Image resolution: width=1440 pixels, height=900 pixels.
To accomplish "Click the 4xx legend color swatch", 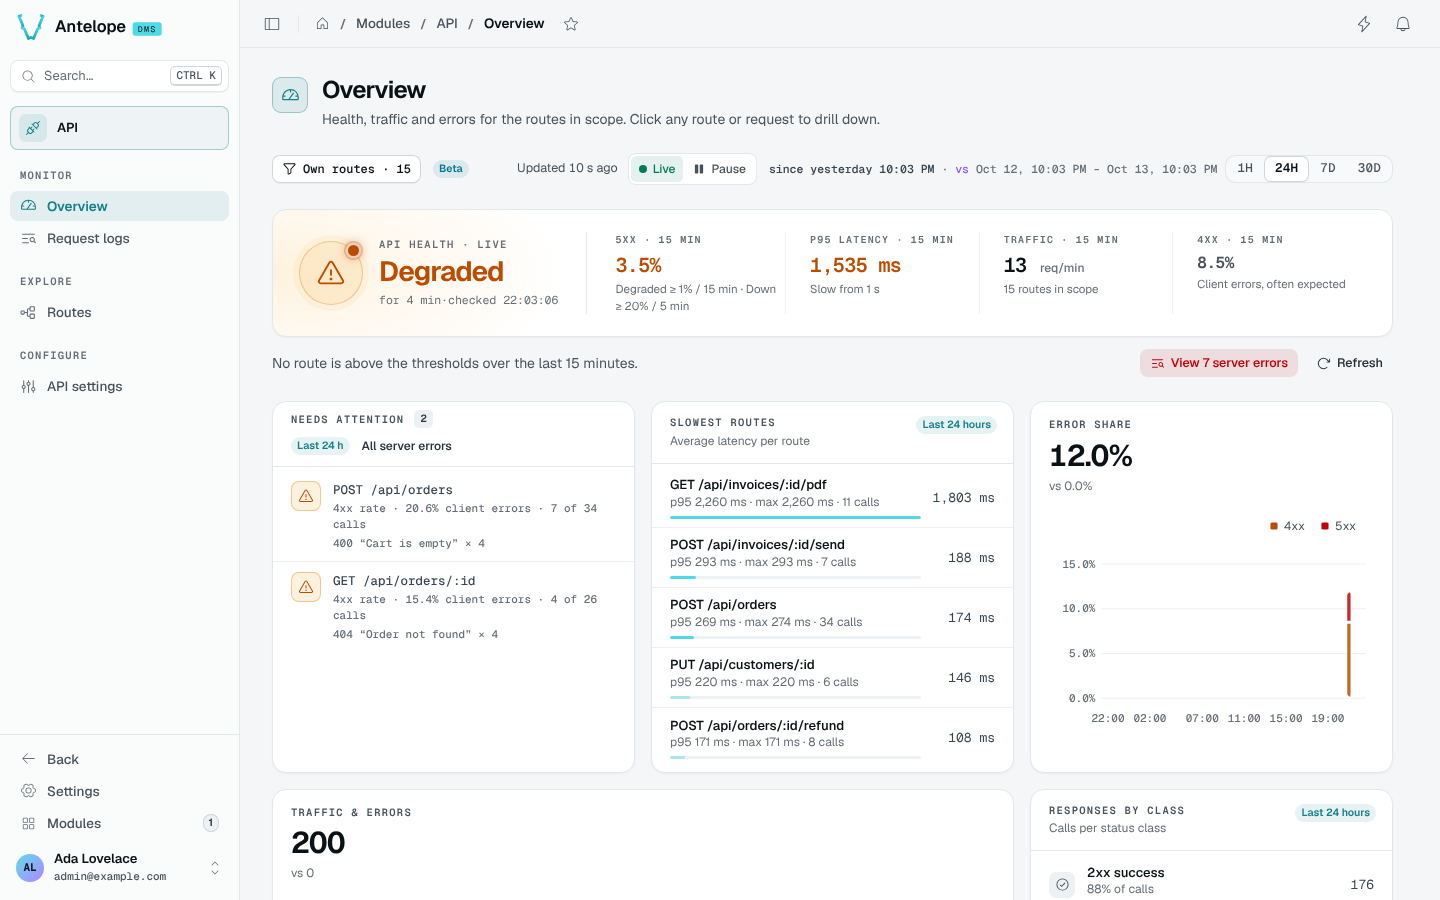I will (1274, 526).
